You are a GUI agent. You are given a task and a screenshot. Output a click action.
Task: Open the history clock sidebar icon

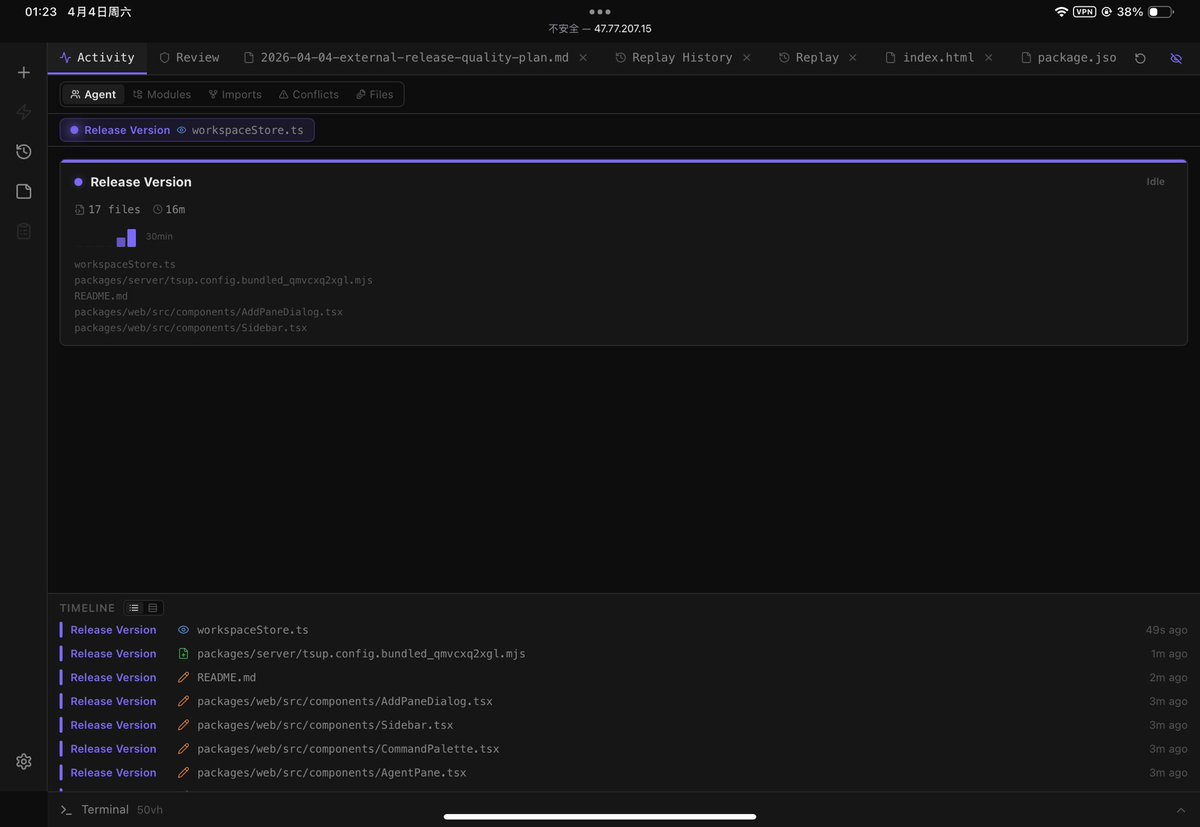coord(24,152)
